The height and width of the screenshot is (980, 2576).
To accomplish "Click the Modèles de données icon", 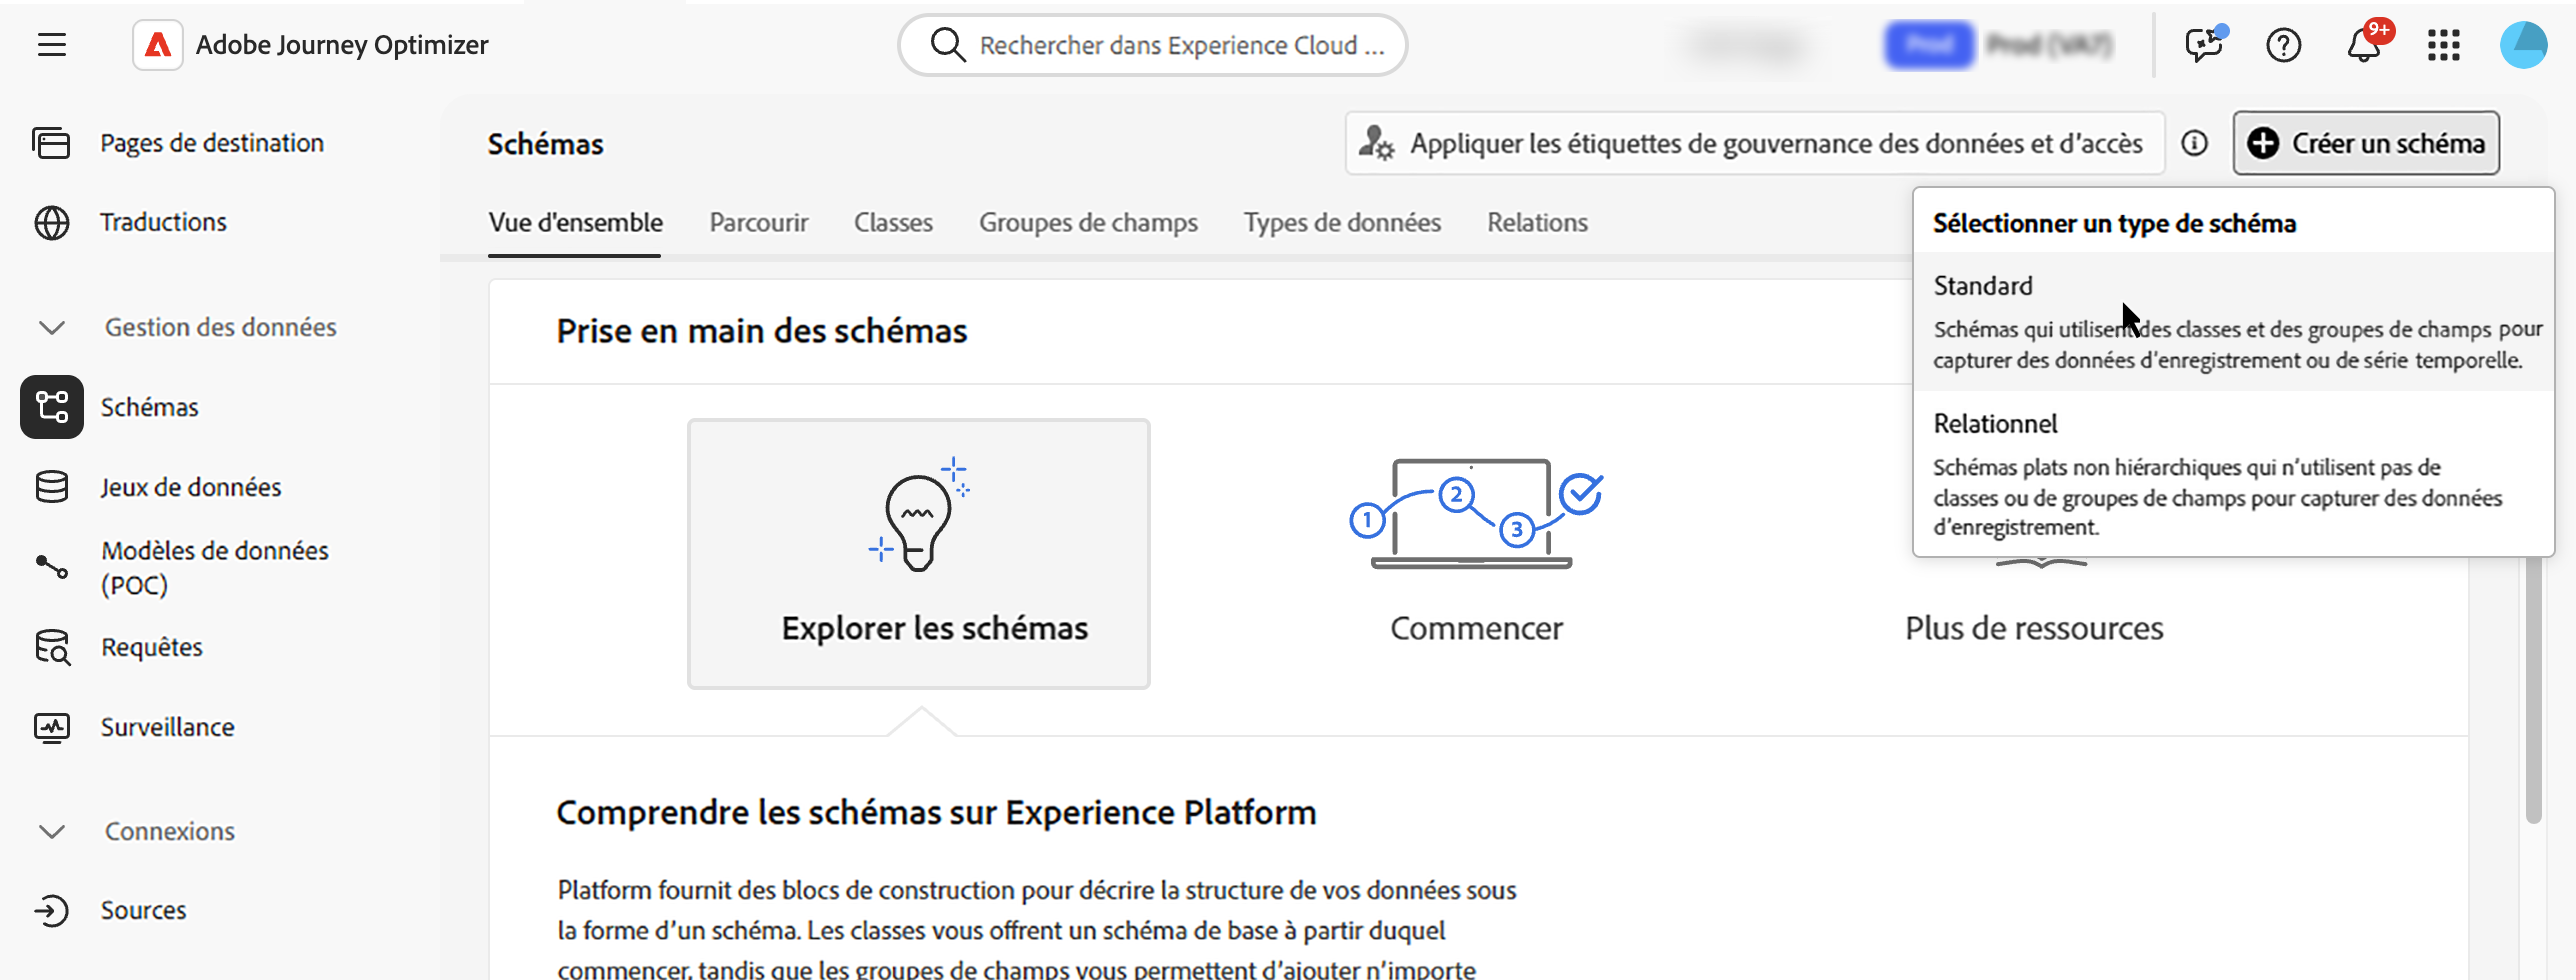I will pos(51,567).
